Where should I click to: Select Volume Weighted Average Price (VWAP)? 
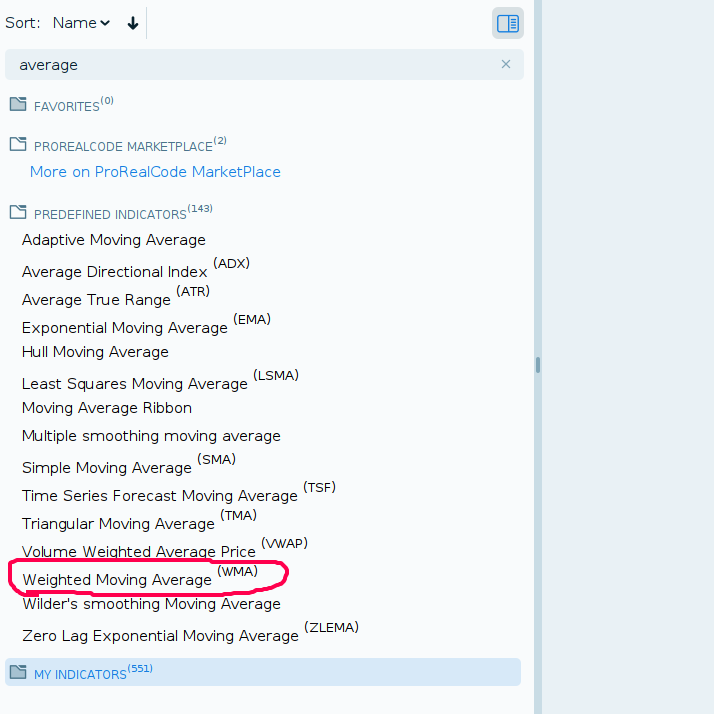[165, 549]
